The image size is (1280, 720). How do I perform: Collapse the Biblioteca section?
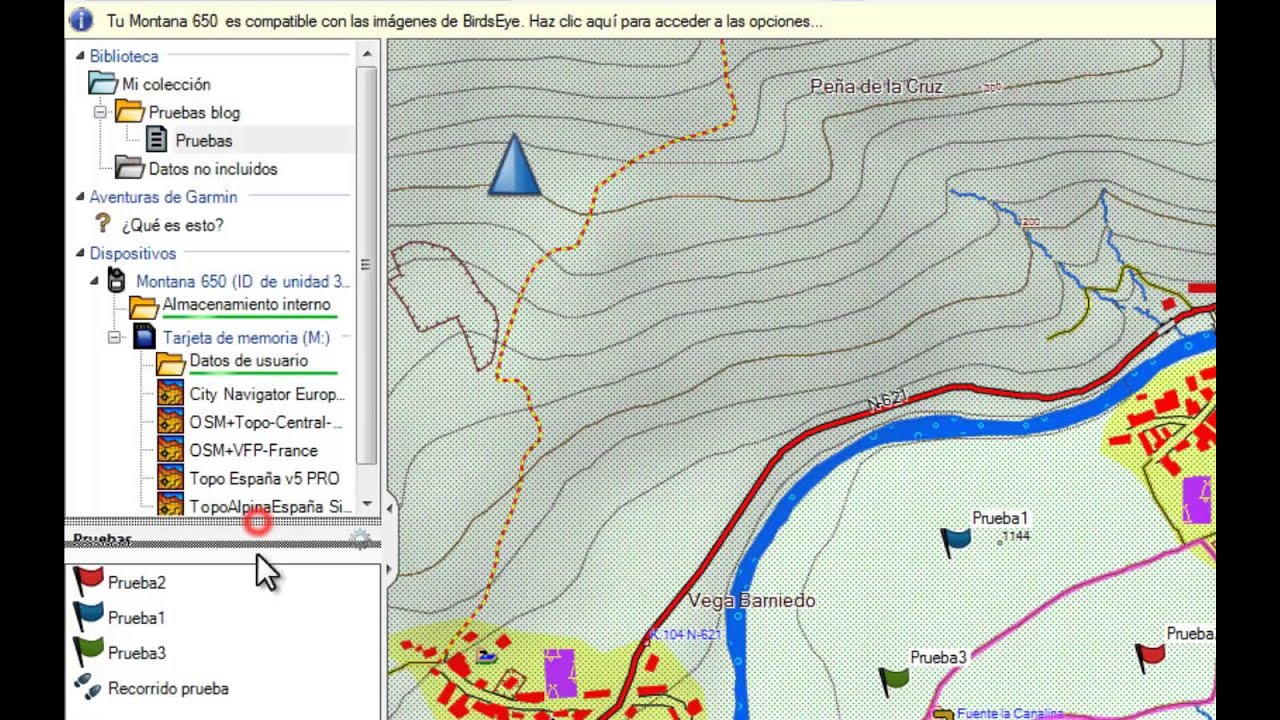coord(80,57)
